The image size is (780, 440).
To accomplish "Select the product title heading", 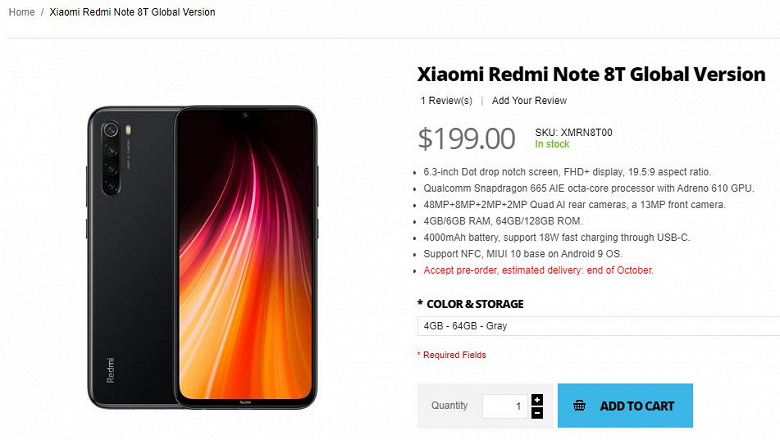I will click(x=590, y=74).
